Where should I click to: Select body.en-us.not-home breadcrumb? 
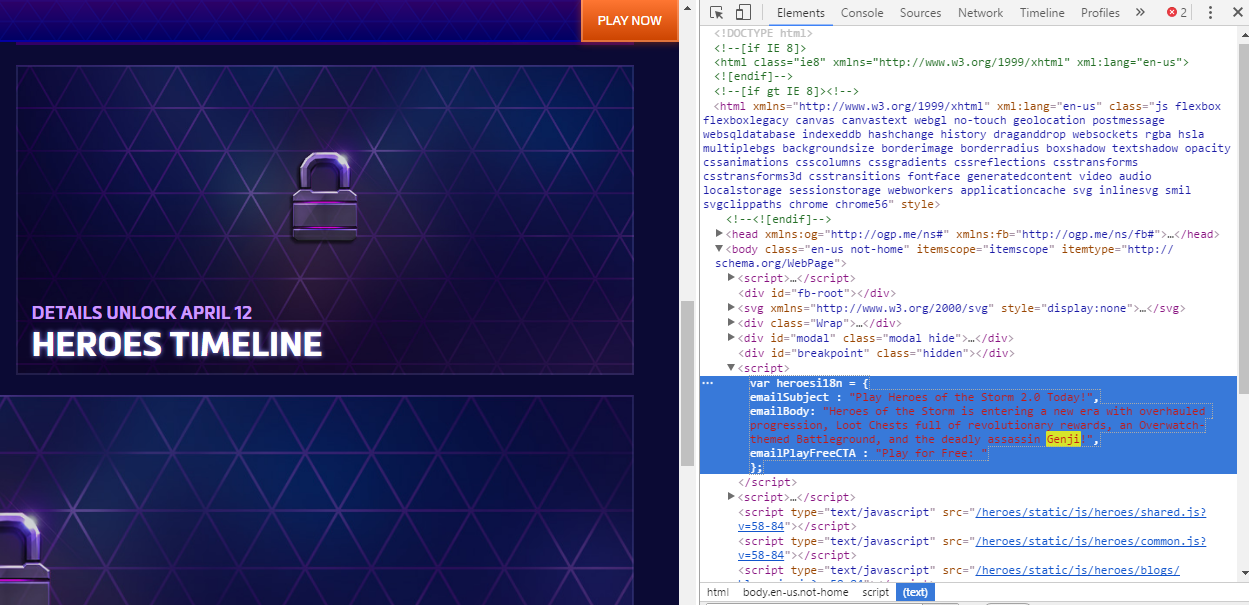pyautogui.click(x=795, y=592)
